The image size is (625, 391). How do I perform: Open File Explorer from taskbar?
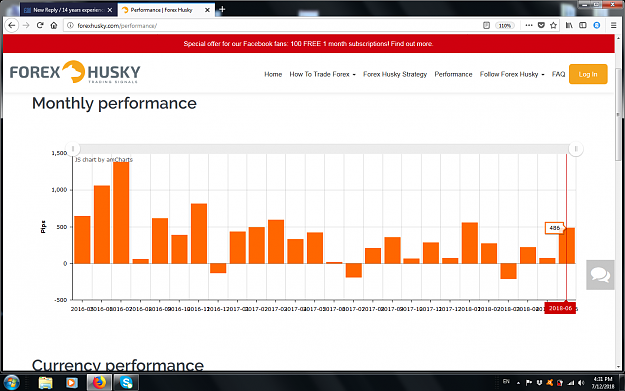pyautogui.click(x=45, y=383)
